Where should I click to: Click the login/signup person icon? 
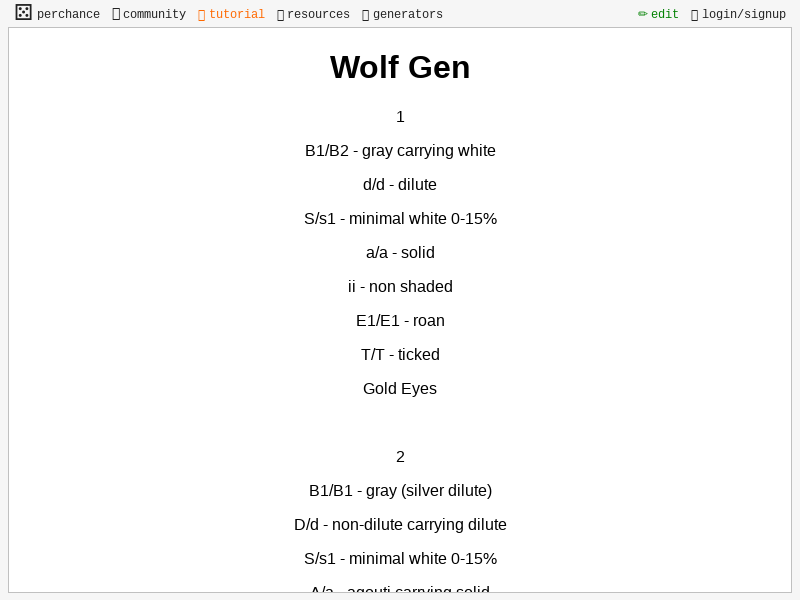pos(694,13)
